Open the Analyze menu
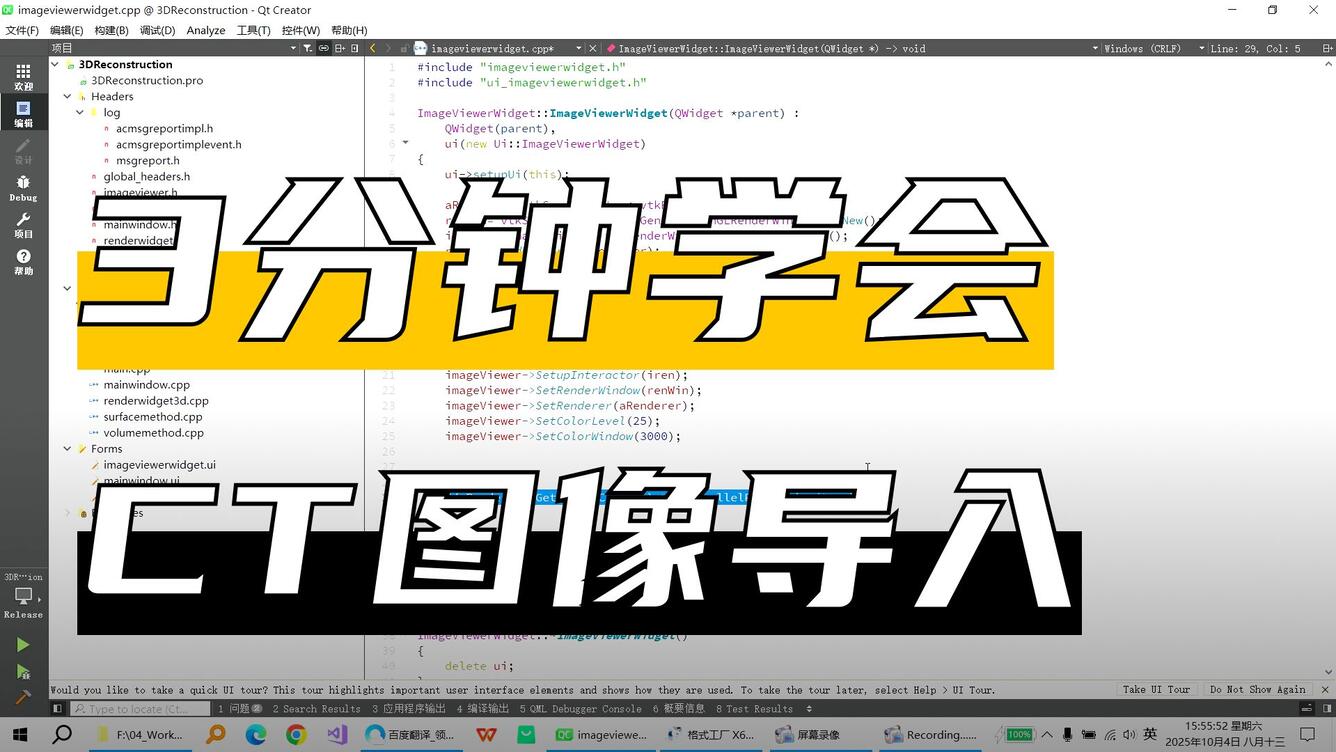1336x752 pixels. 206,30
